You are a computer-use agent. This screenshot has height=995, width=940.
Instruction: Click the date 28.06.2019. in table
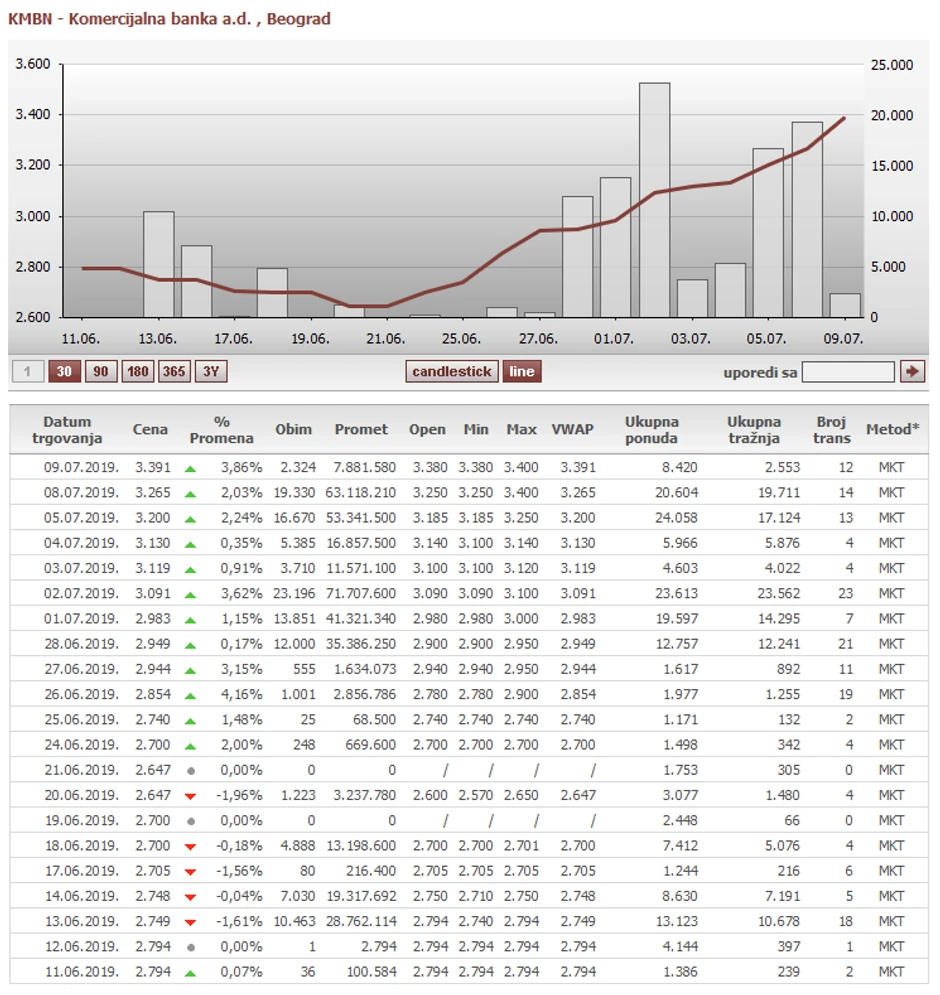(x=81, y=645)
